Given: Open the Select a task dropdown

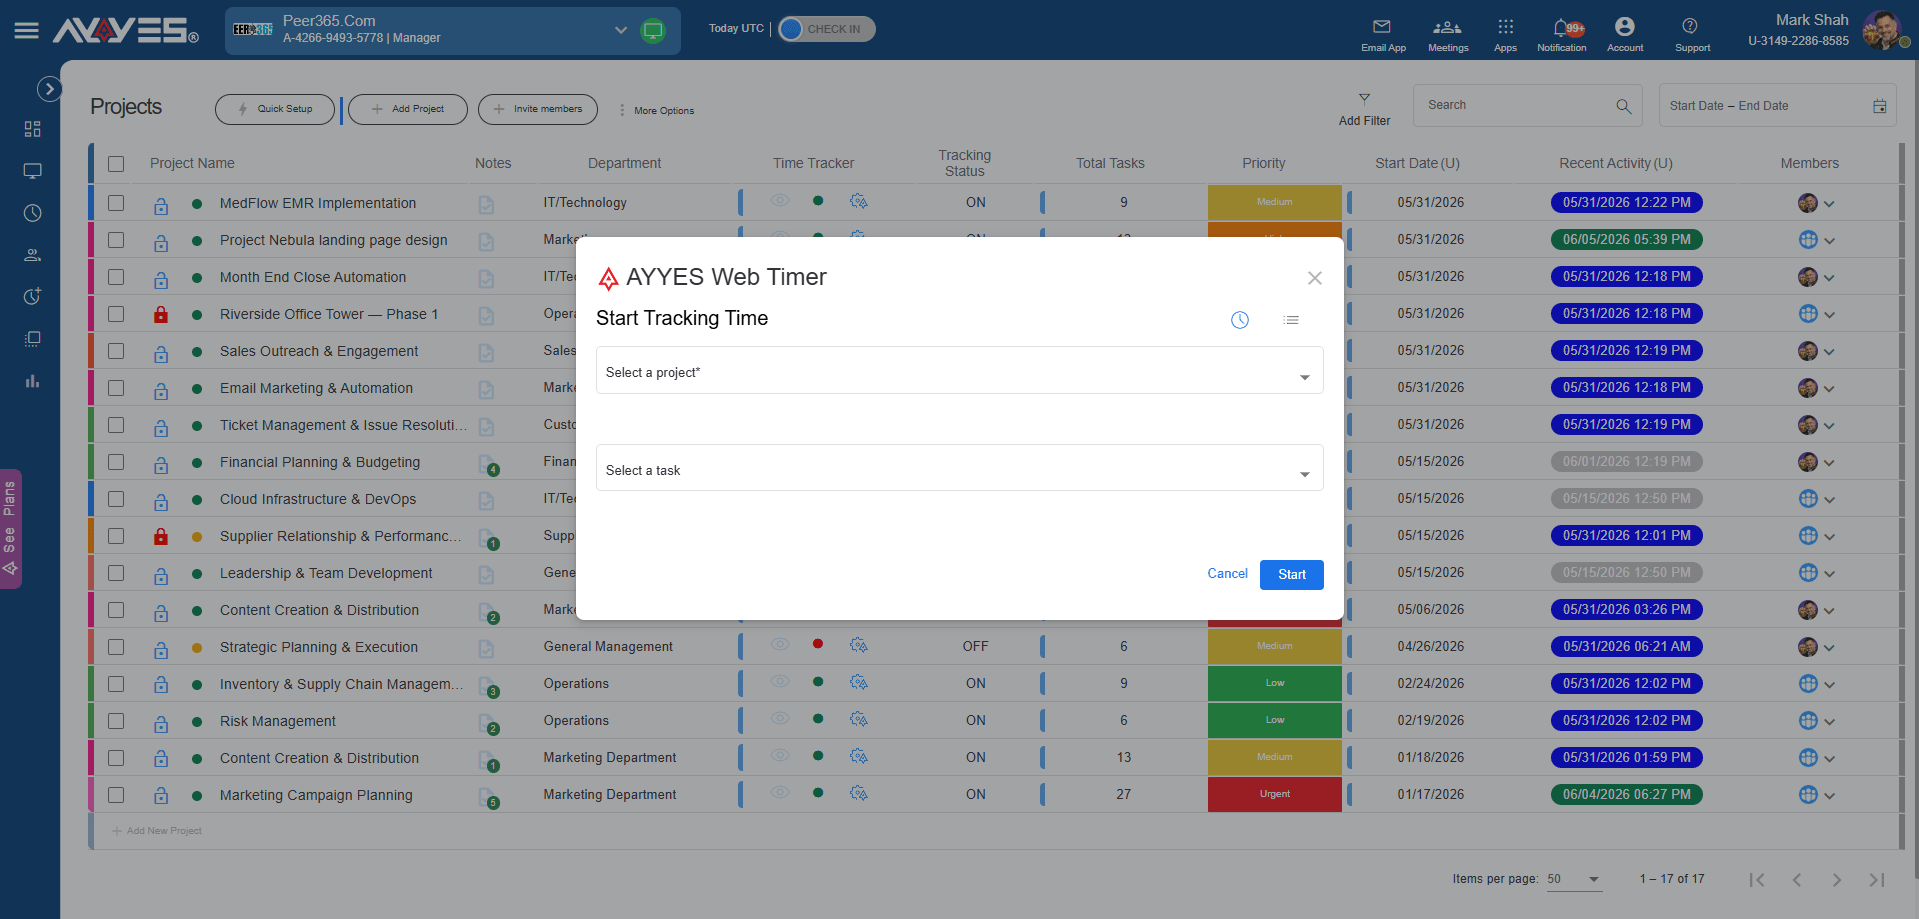Looking at the screenshot, I should [x=960, y=468].
